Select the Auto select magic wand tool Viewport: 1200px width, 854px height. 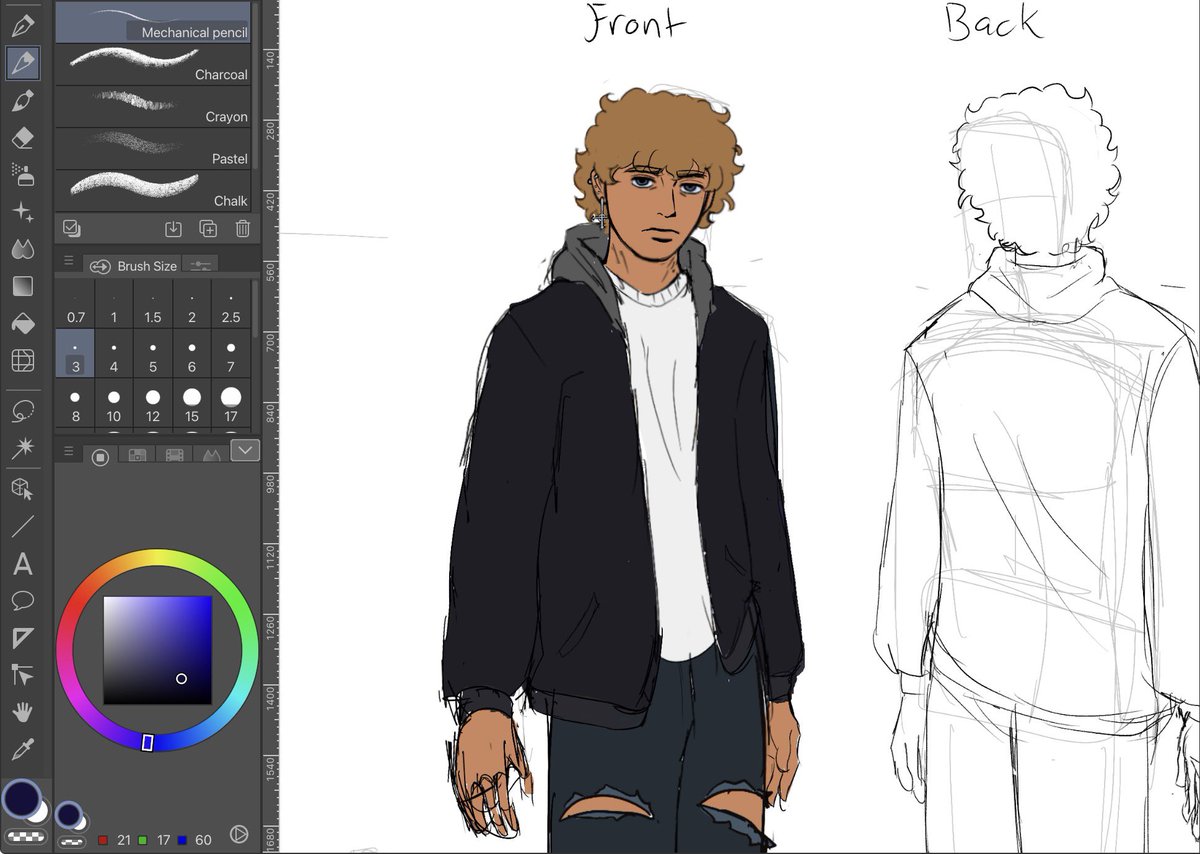tap(22, 449)
